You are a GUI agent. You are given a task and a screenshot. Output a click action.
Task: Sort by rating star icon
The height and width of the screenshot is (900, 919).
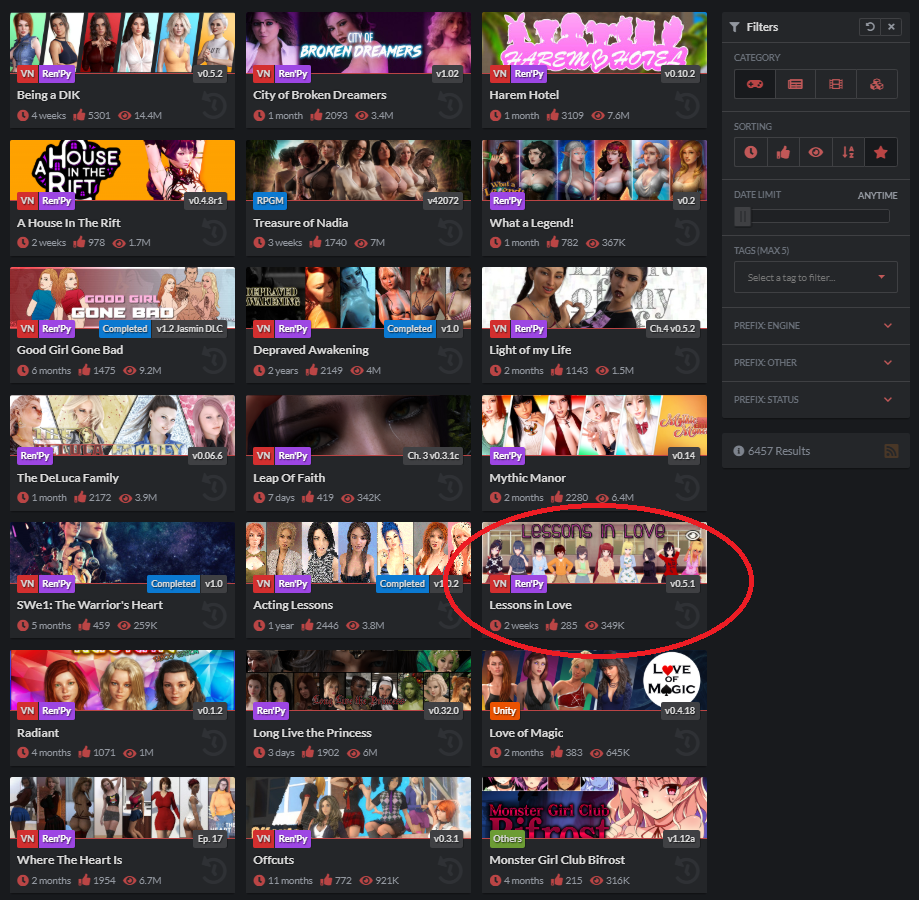[x=881, y=152]
